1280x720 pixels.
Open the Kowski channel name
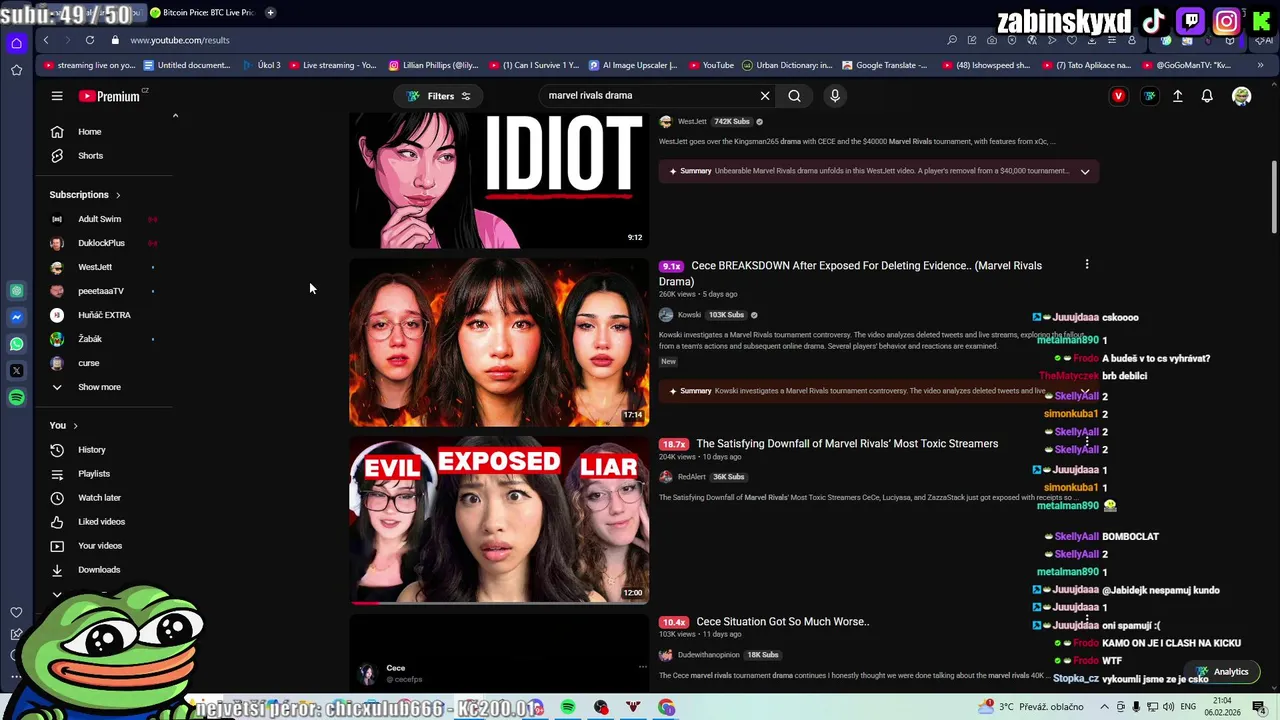(x=690, y=315)
